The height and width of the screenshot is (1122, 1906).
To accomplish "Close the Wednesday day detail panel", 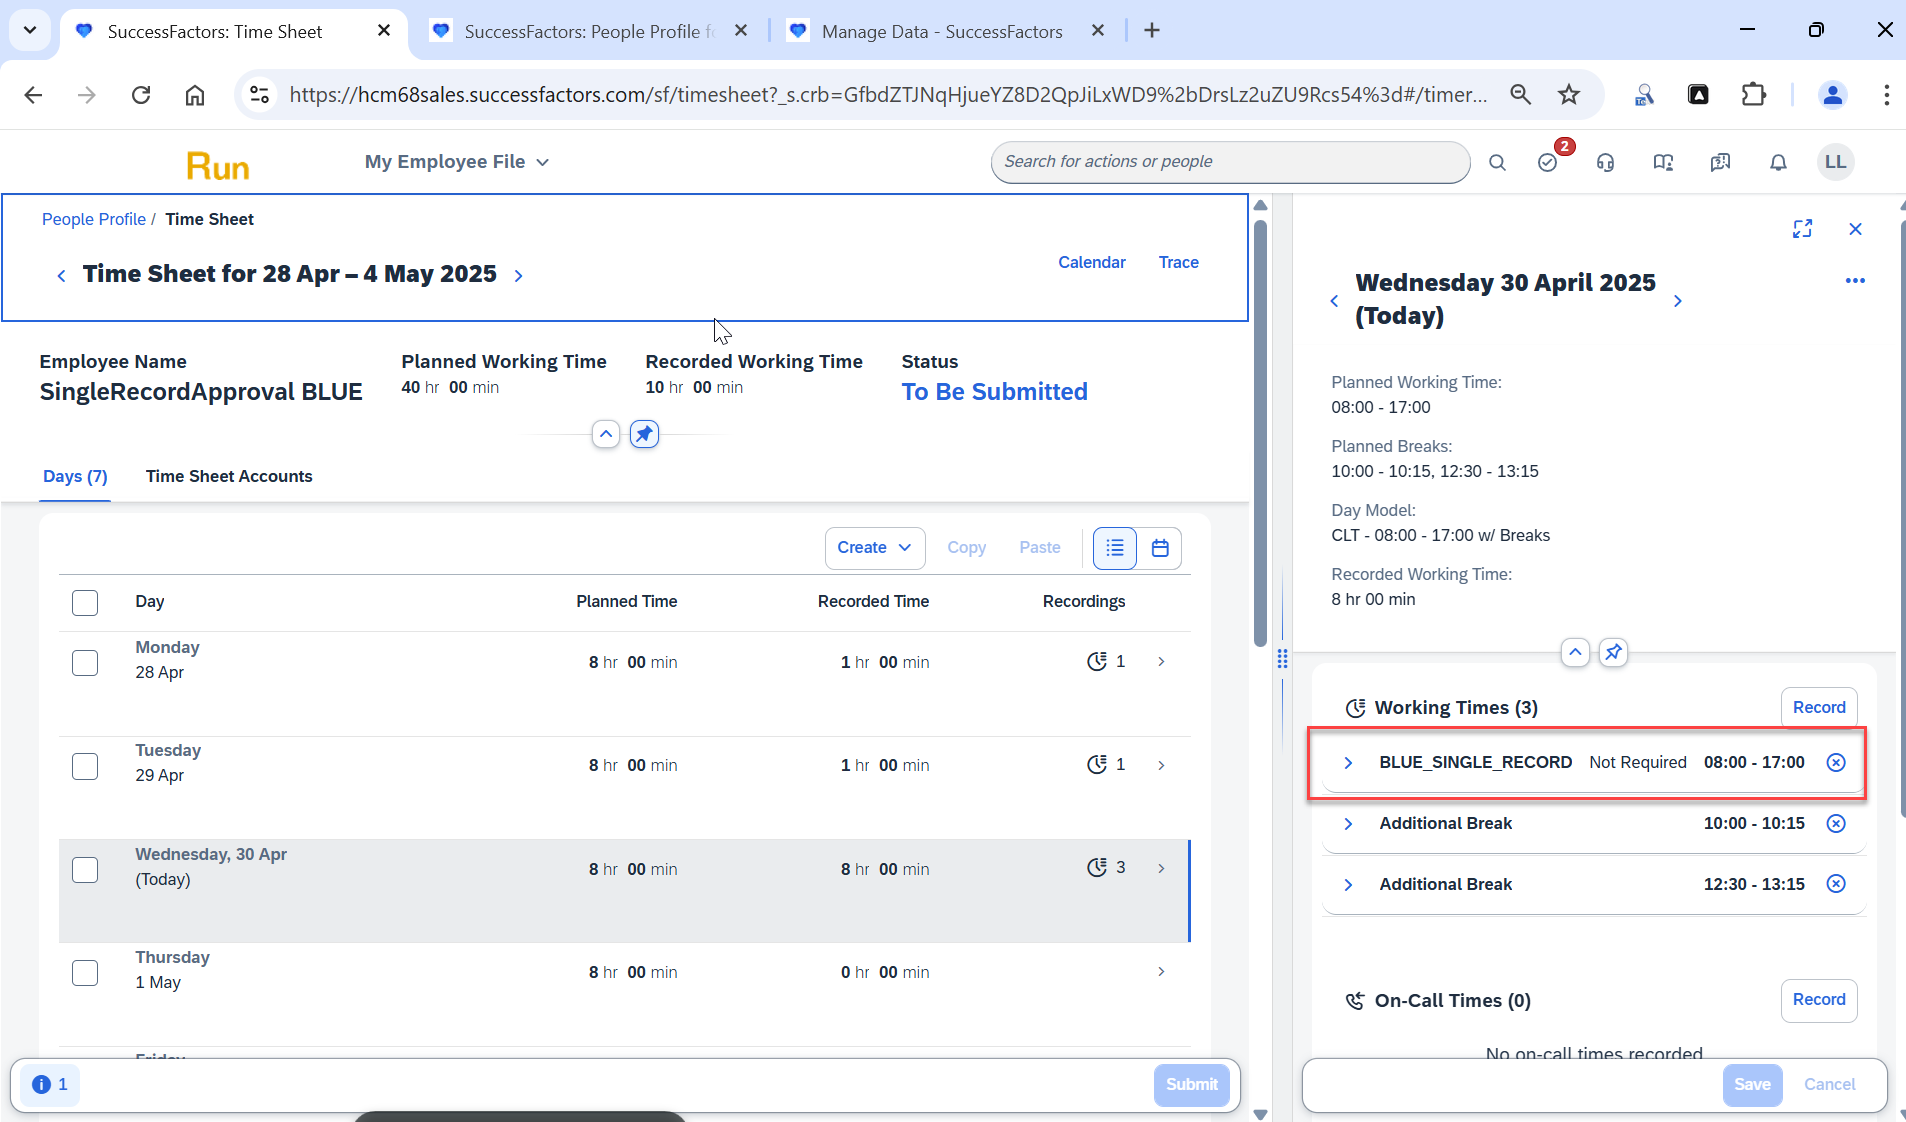I will [x=1855, y=229].
